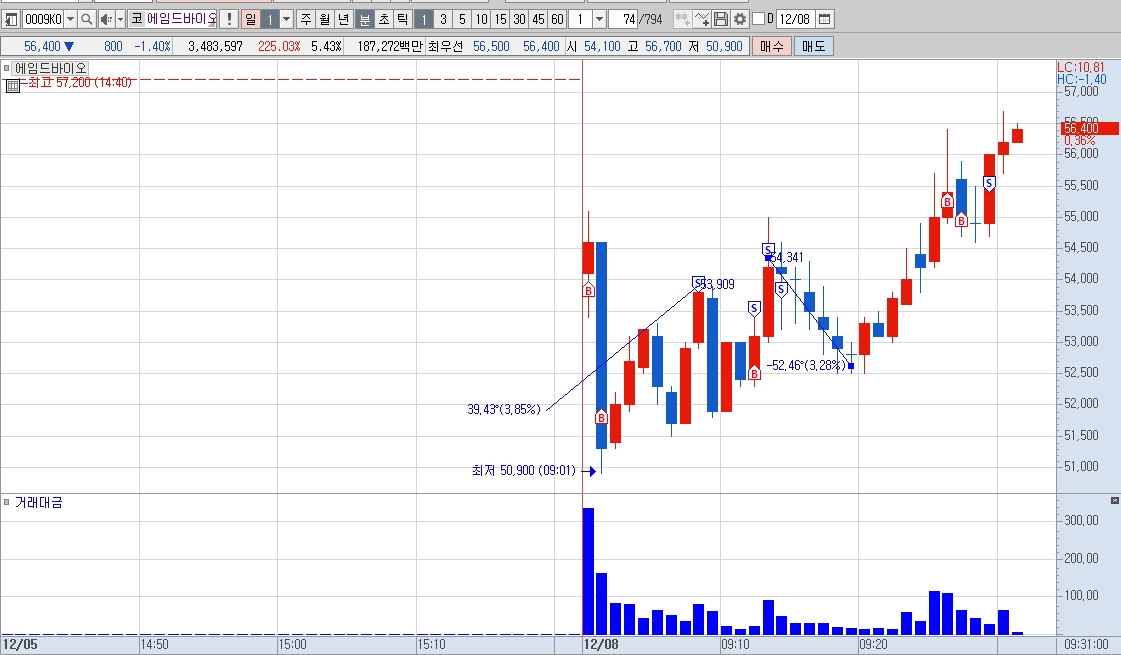Open the custom interval dropdown arrow
The height and width of the screenshot is (655, 1121).
pos(600,19)
